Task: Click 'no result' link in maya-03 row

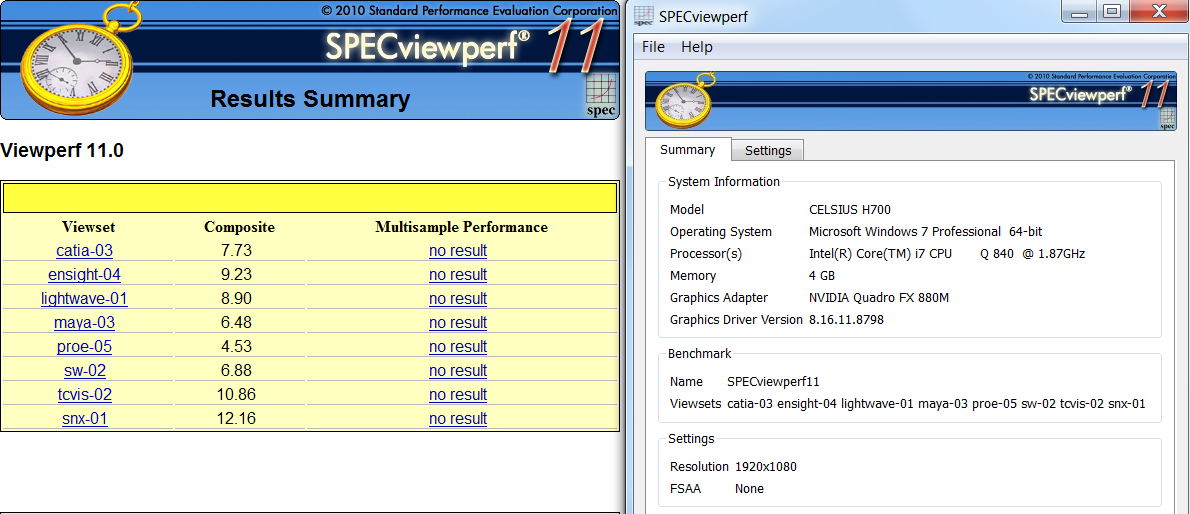Action: [x=458, y=323]
